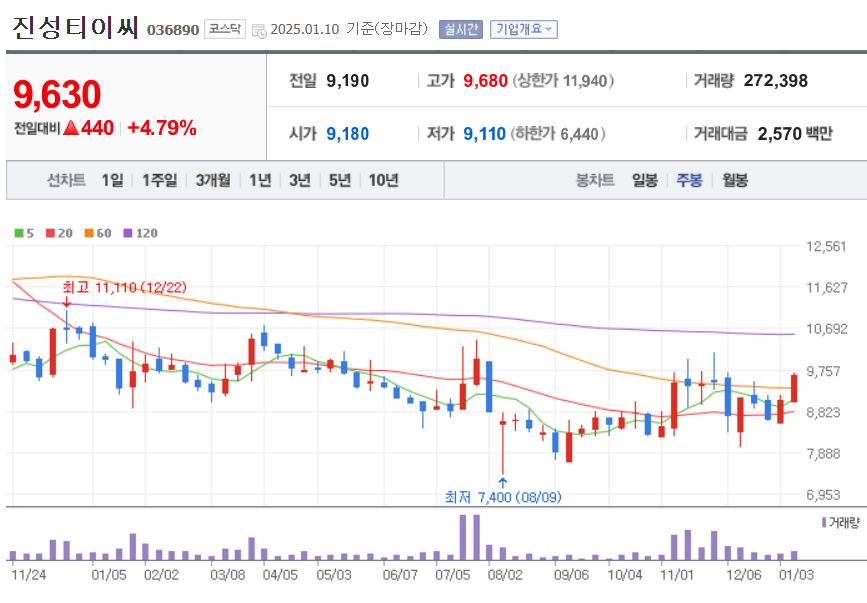
Task: Click the +4.79% change value
Action: coord(161,128)
